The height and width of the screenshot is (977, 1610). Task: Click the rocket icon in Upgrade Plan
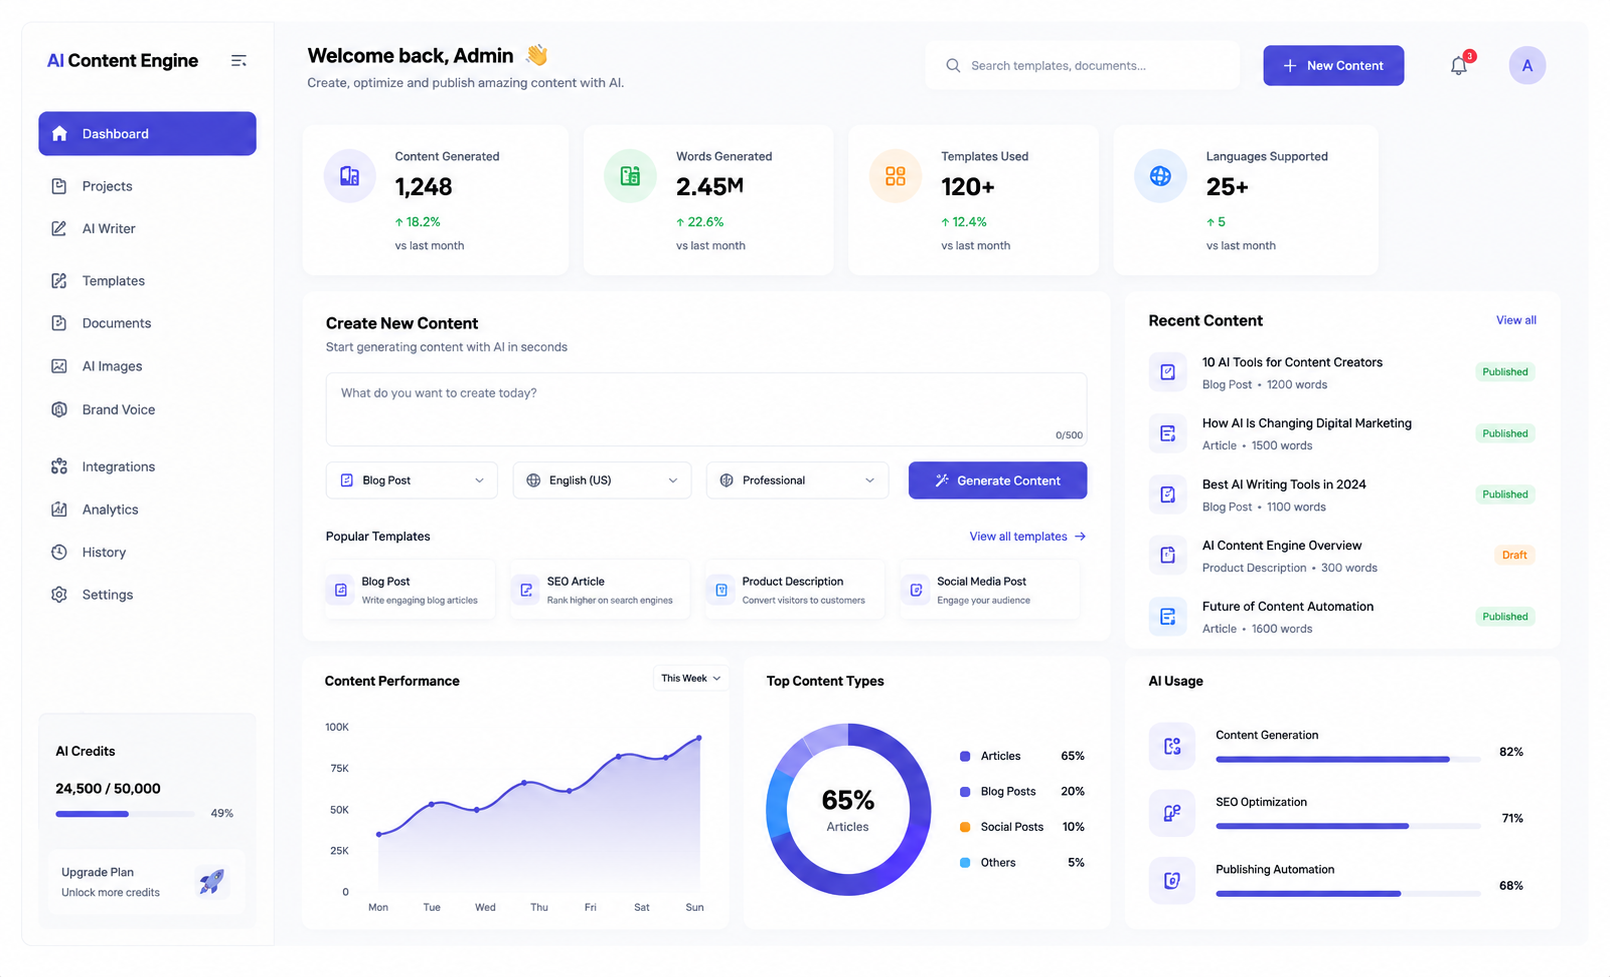pos(212,881)
